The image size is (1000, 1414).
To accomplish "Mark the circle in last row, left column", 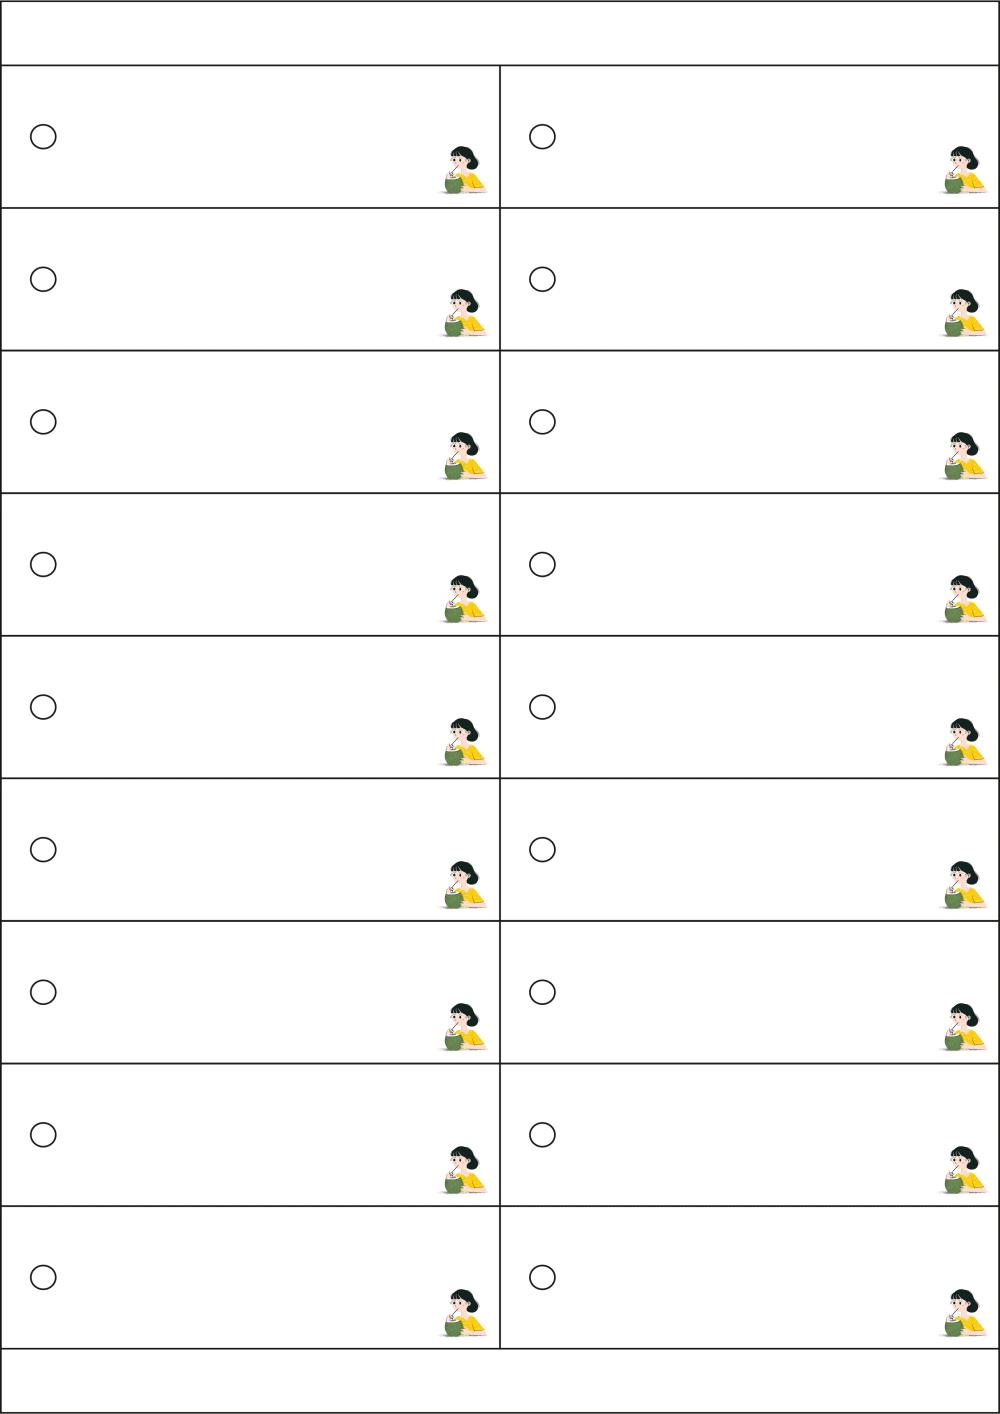I will pos(43,1277).
